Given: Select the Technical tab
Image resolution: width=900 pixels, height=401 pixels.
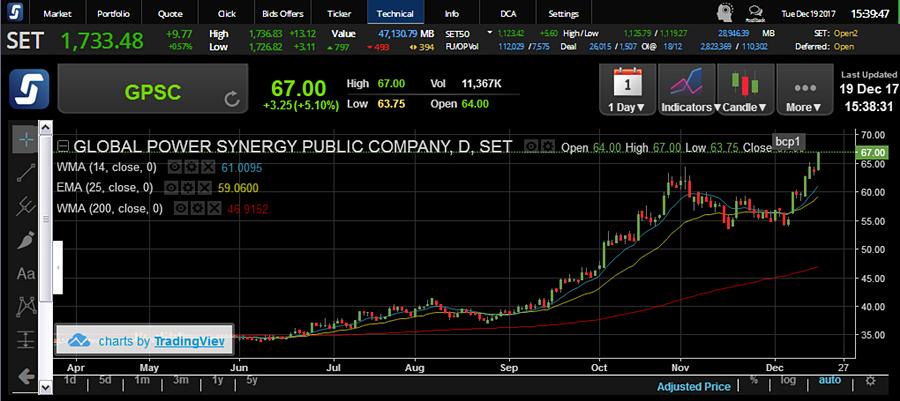Looking at the screenshot, I should tap(395, 13).
